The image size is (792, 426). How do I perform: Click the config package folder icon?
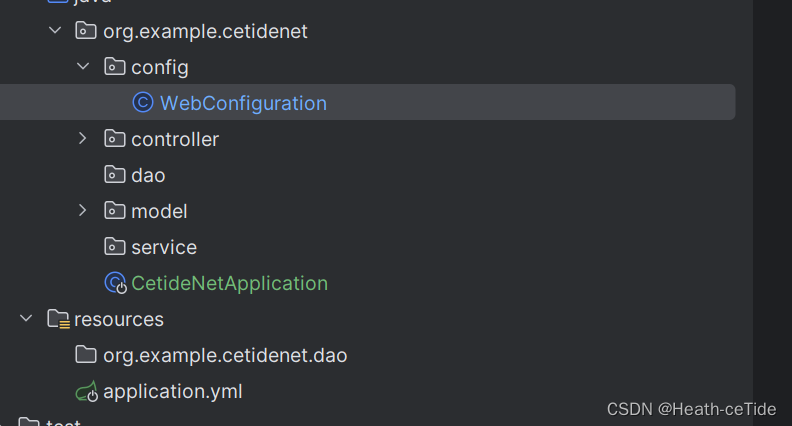[115, 67]
